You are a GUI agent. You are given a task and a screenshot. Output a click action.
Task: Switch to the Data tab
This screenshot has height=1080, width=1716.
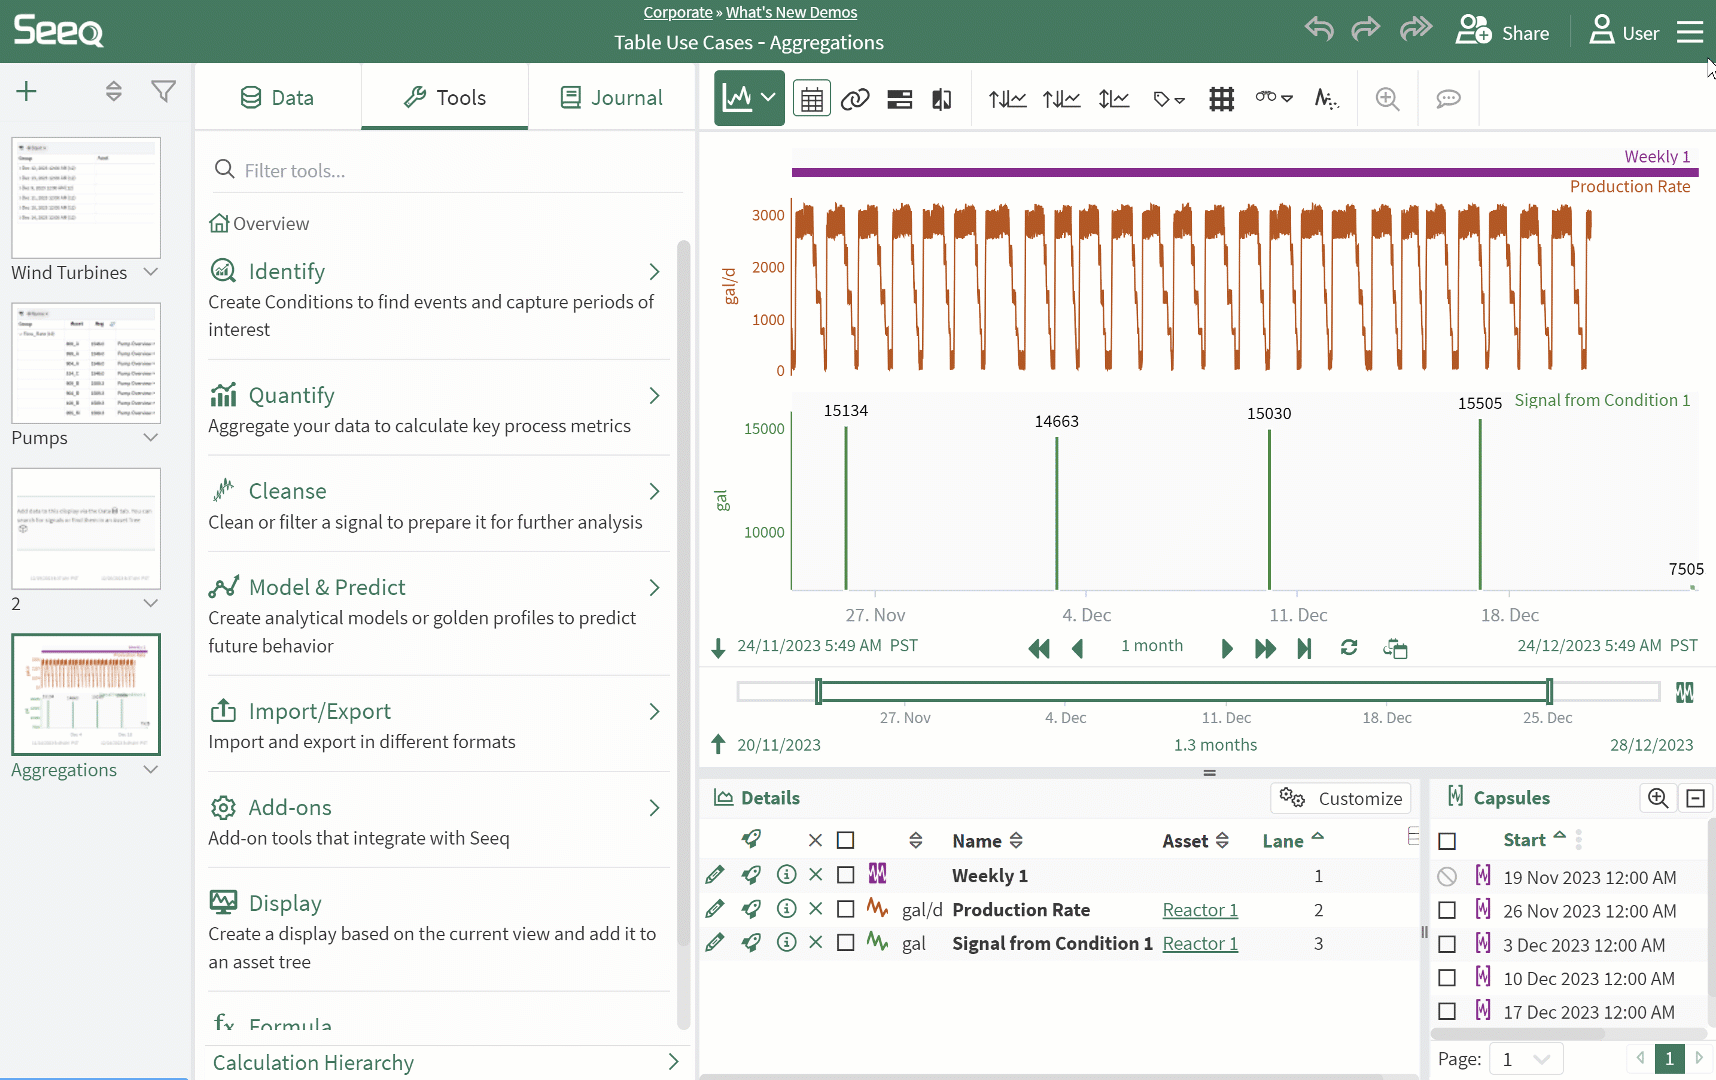(x=278, y=98)
